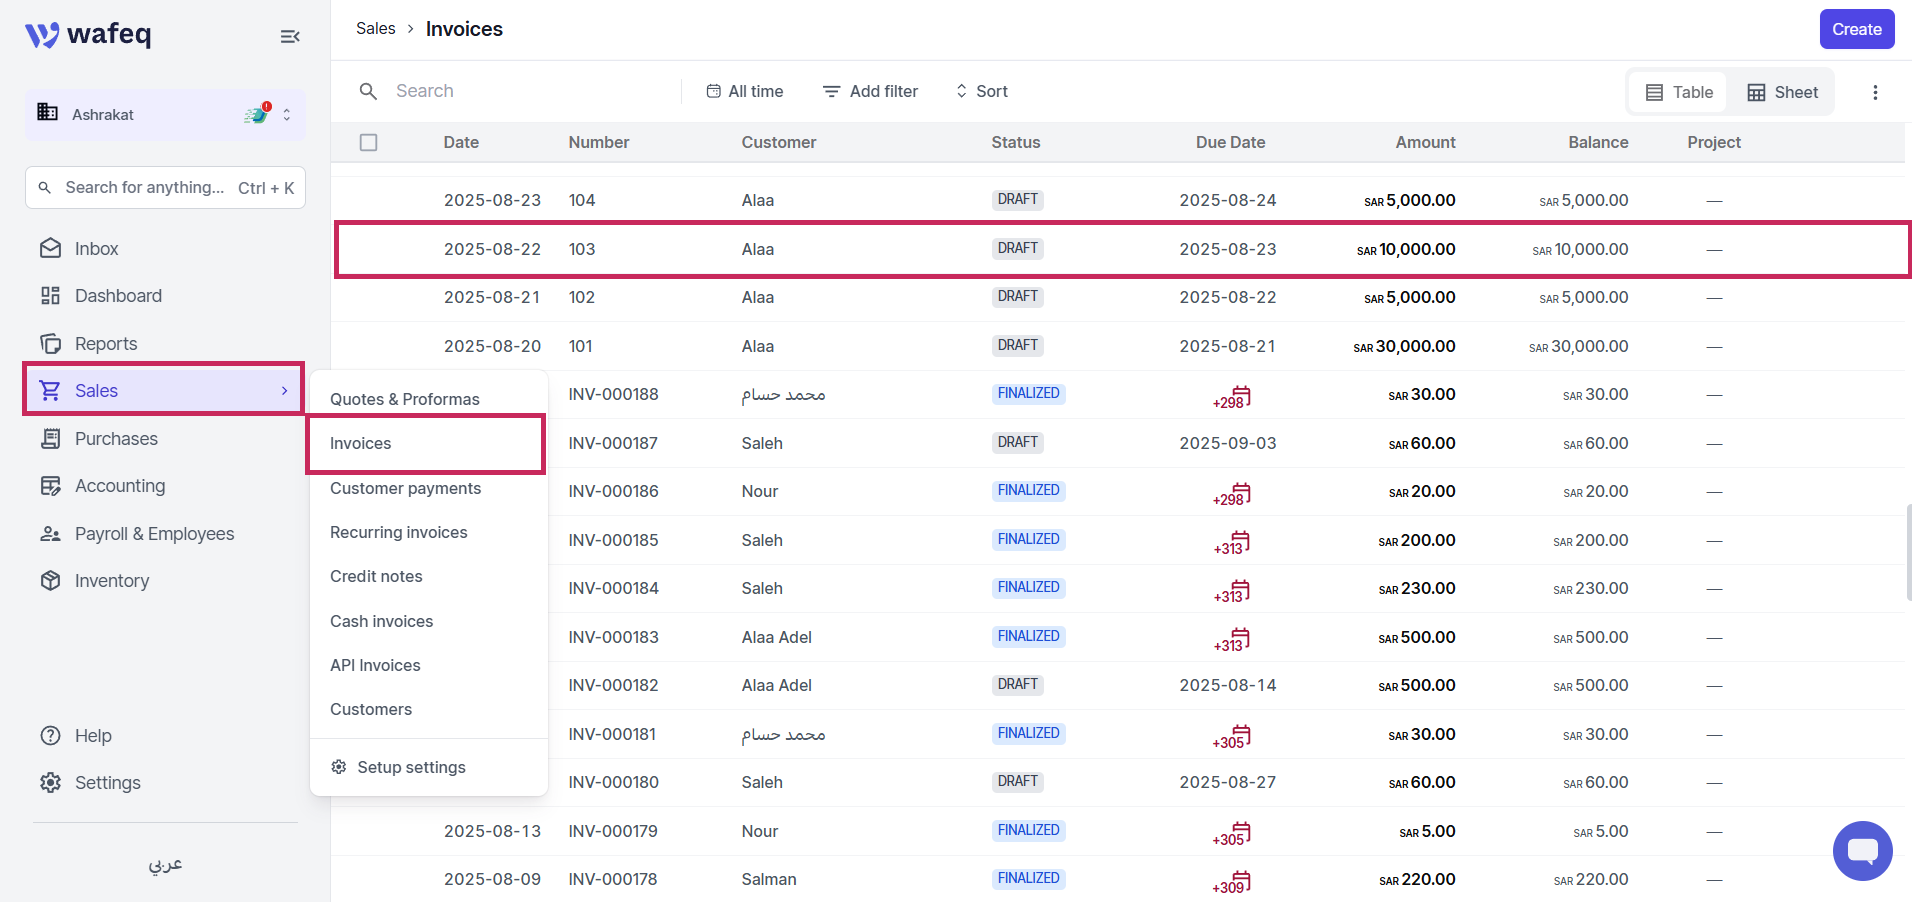Sort by the Date column header
Viewport: 1912px width, 902px height.
click(x=461, y=143)
